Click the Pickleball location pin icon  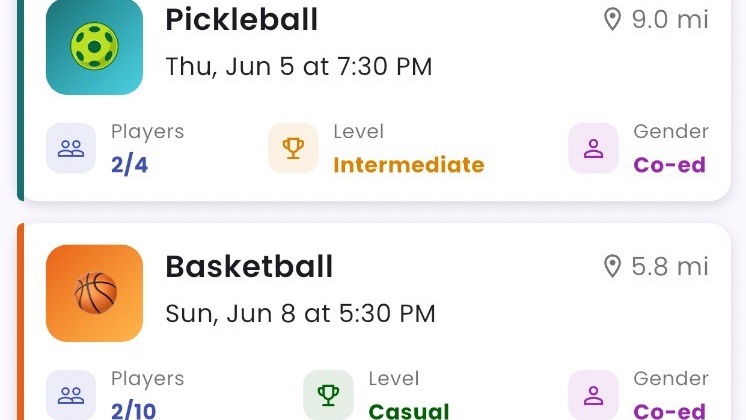613,19
